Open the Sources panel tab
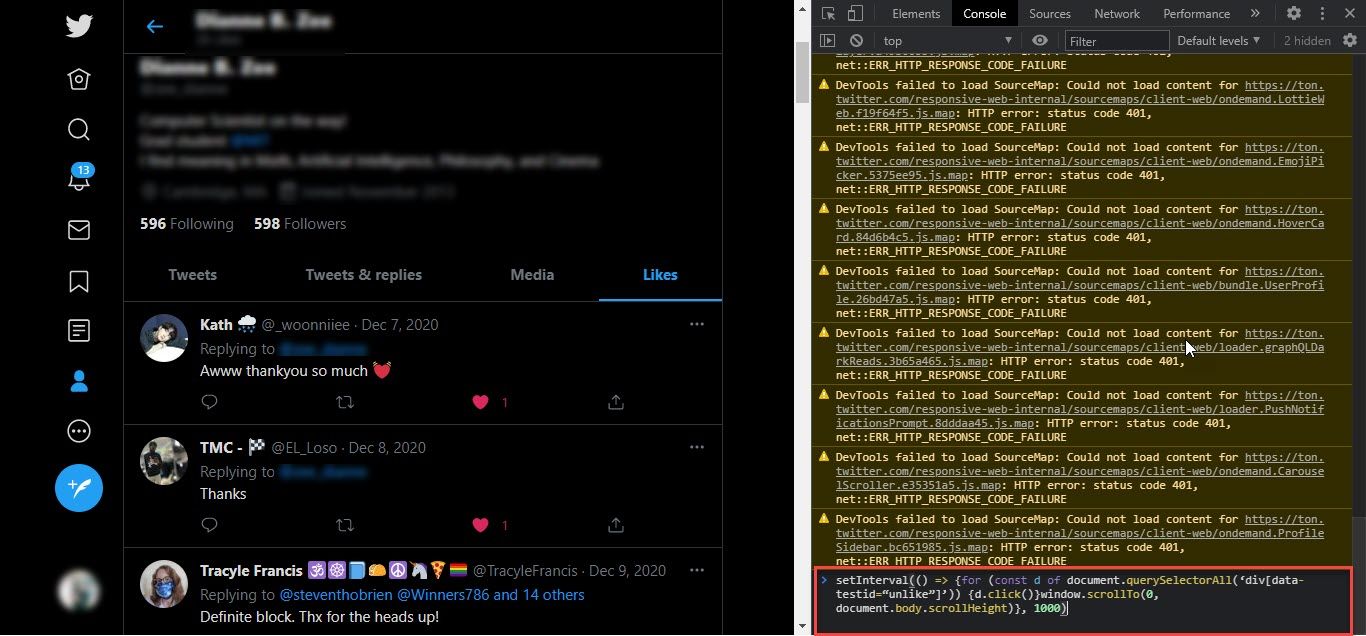1366x636 pixels. pyautogui.click(x=1050, y=14)
